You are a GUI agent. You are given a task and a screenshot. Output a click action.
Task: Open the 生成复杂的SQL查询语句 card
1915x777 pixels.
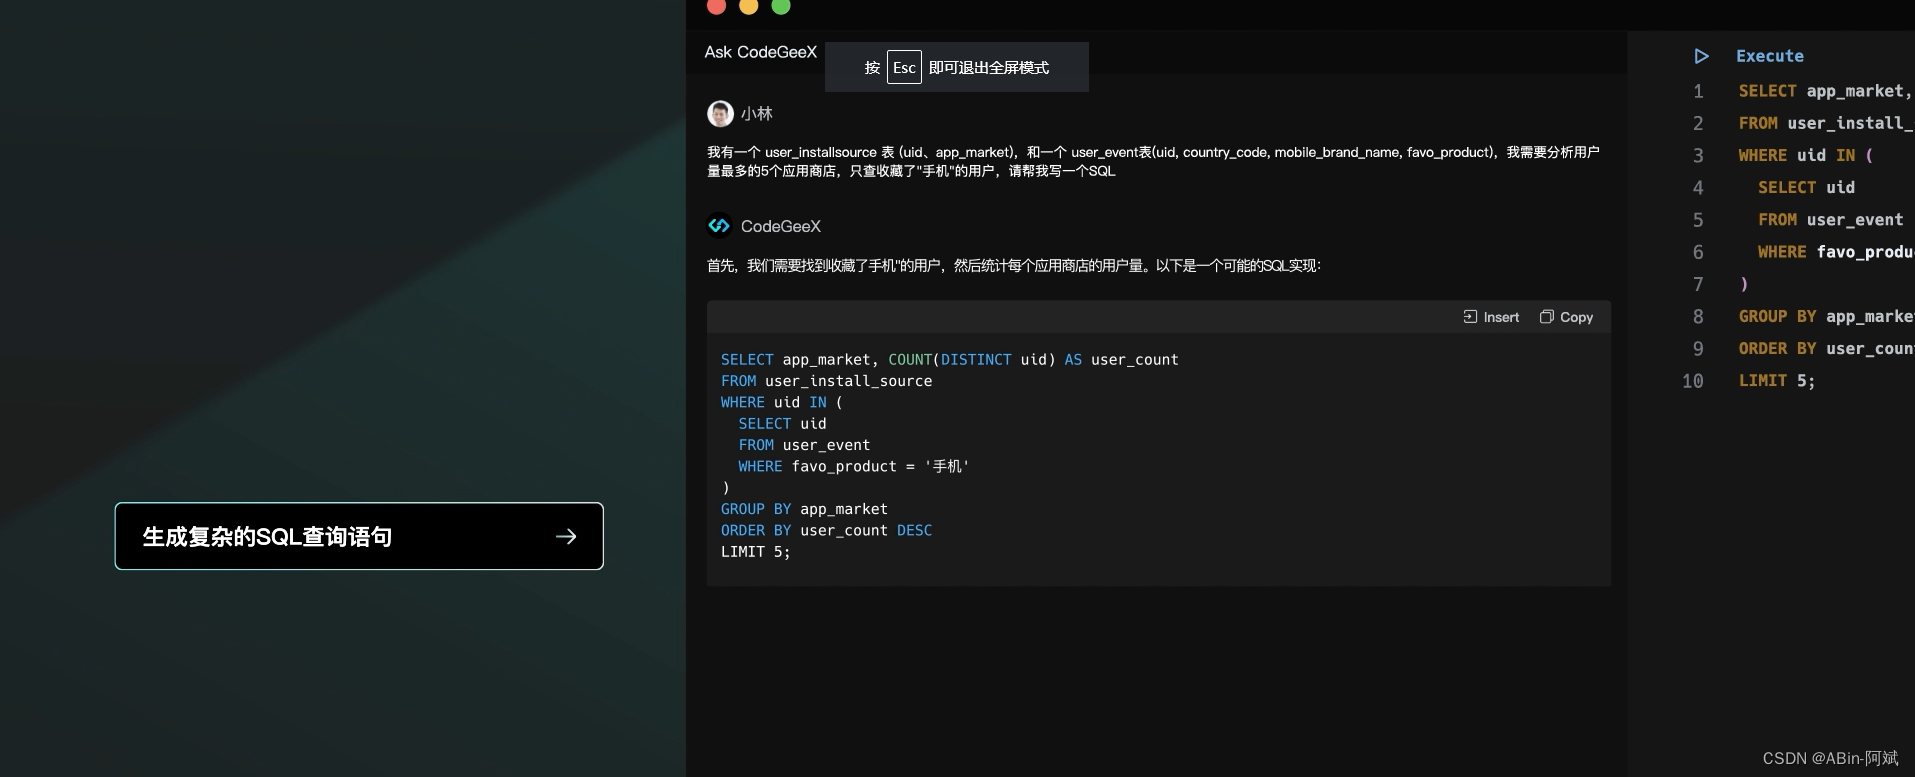[x=359, y=536]
